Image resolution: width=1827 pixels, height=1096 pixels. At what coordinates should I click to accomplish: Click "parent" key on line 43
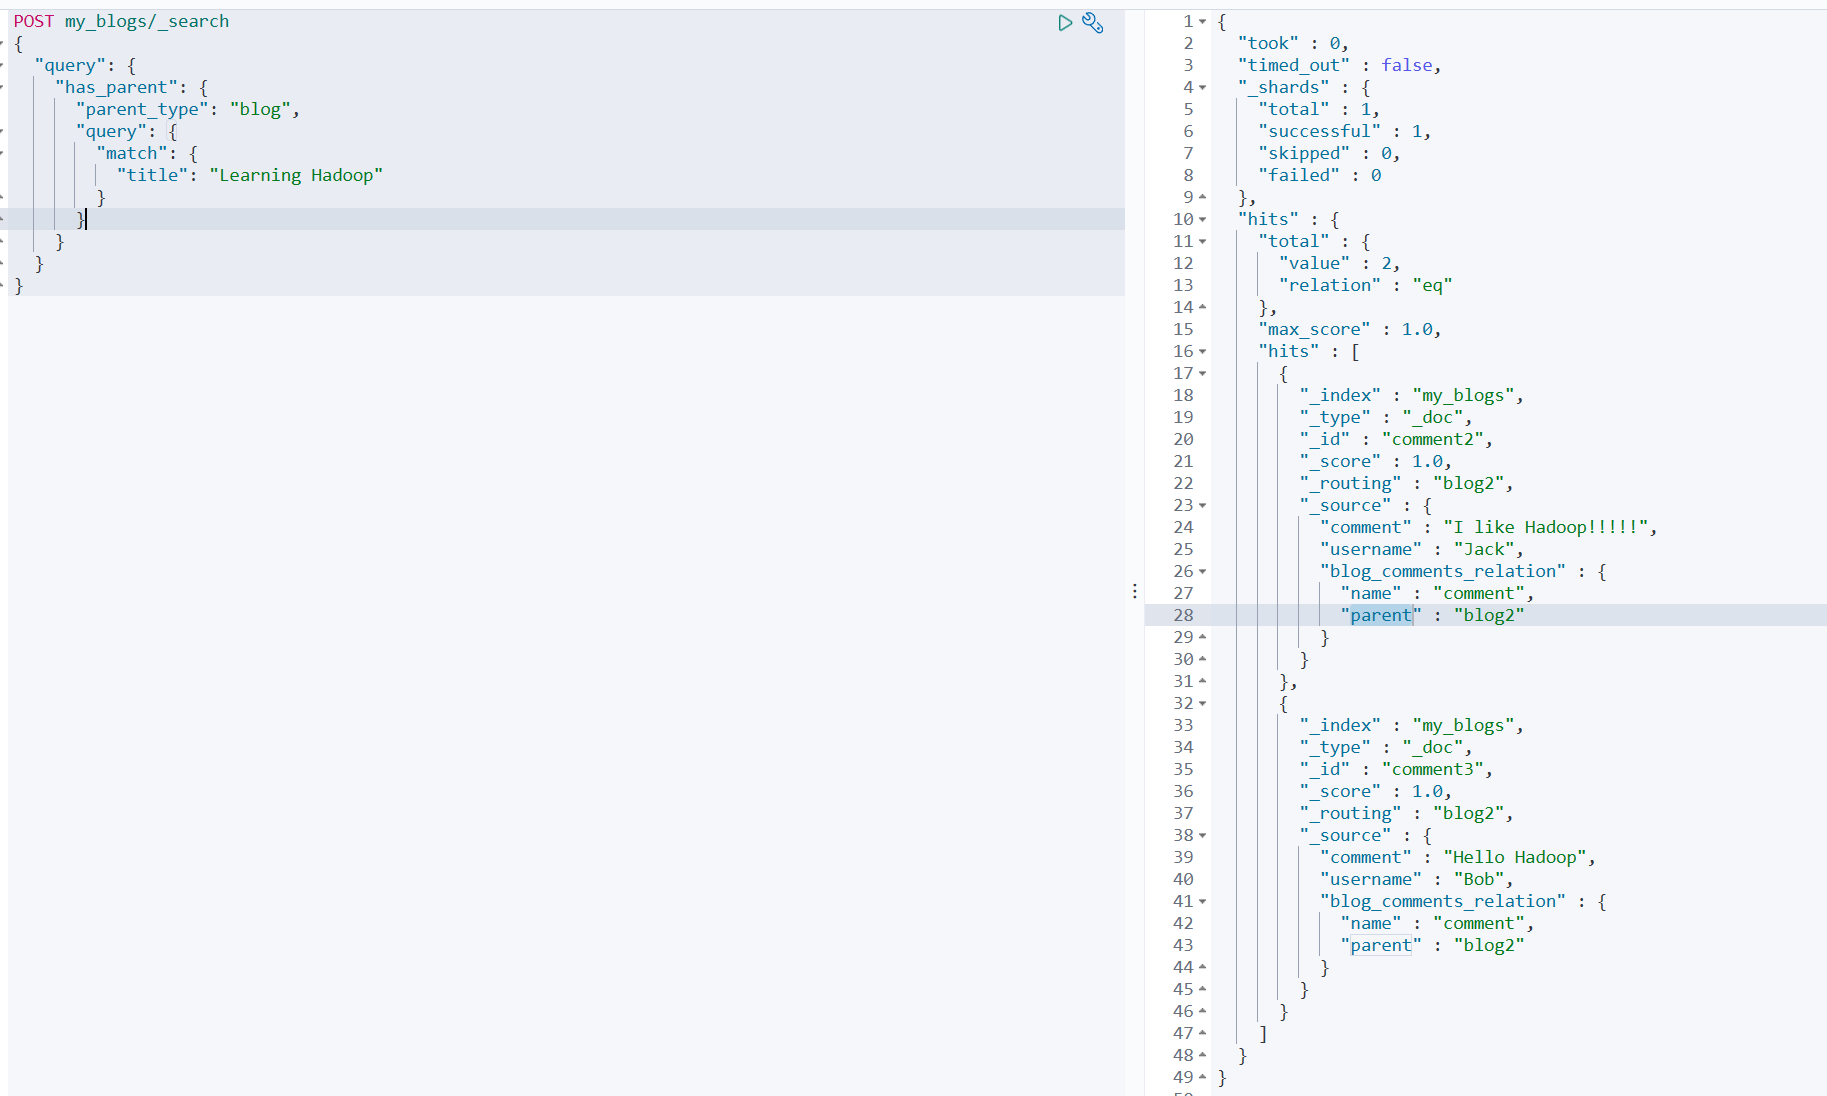pos(1381,945)
